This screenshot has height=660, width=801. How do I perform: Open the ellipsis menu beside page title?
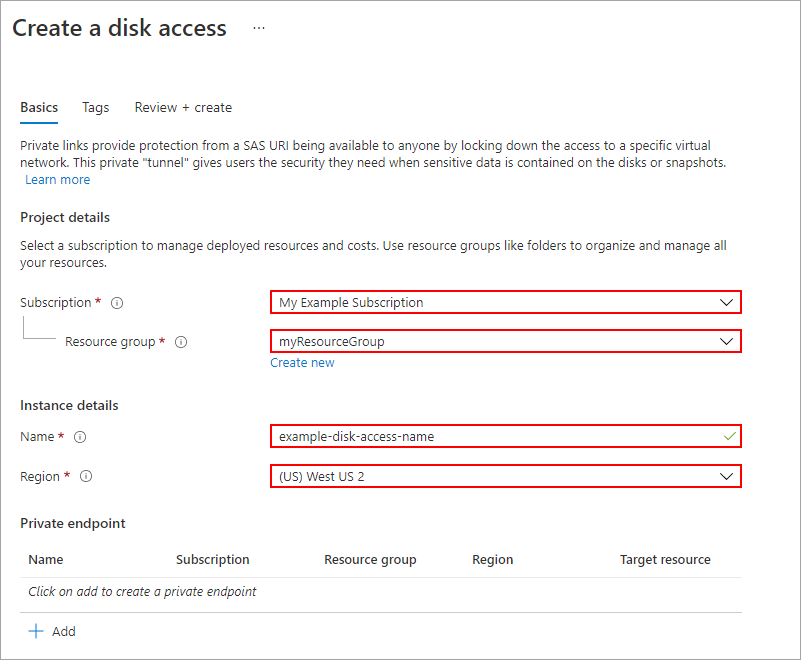pyautogui.click(x=259, y=28)
